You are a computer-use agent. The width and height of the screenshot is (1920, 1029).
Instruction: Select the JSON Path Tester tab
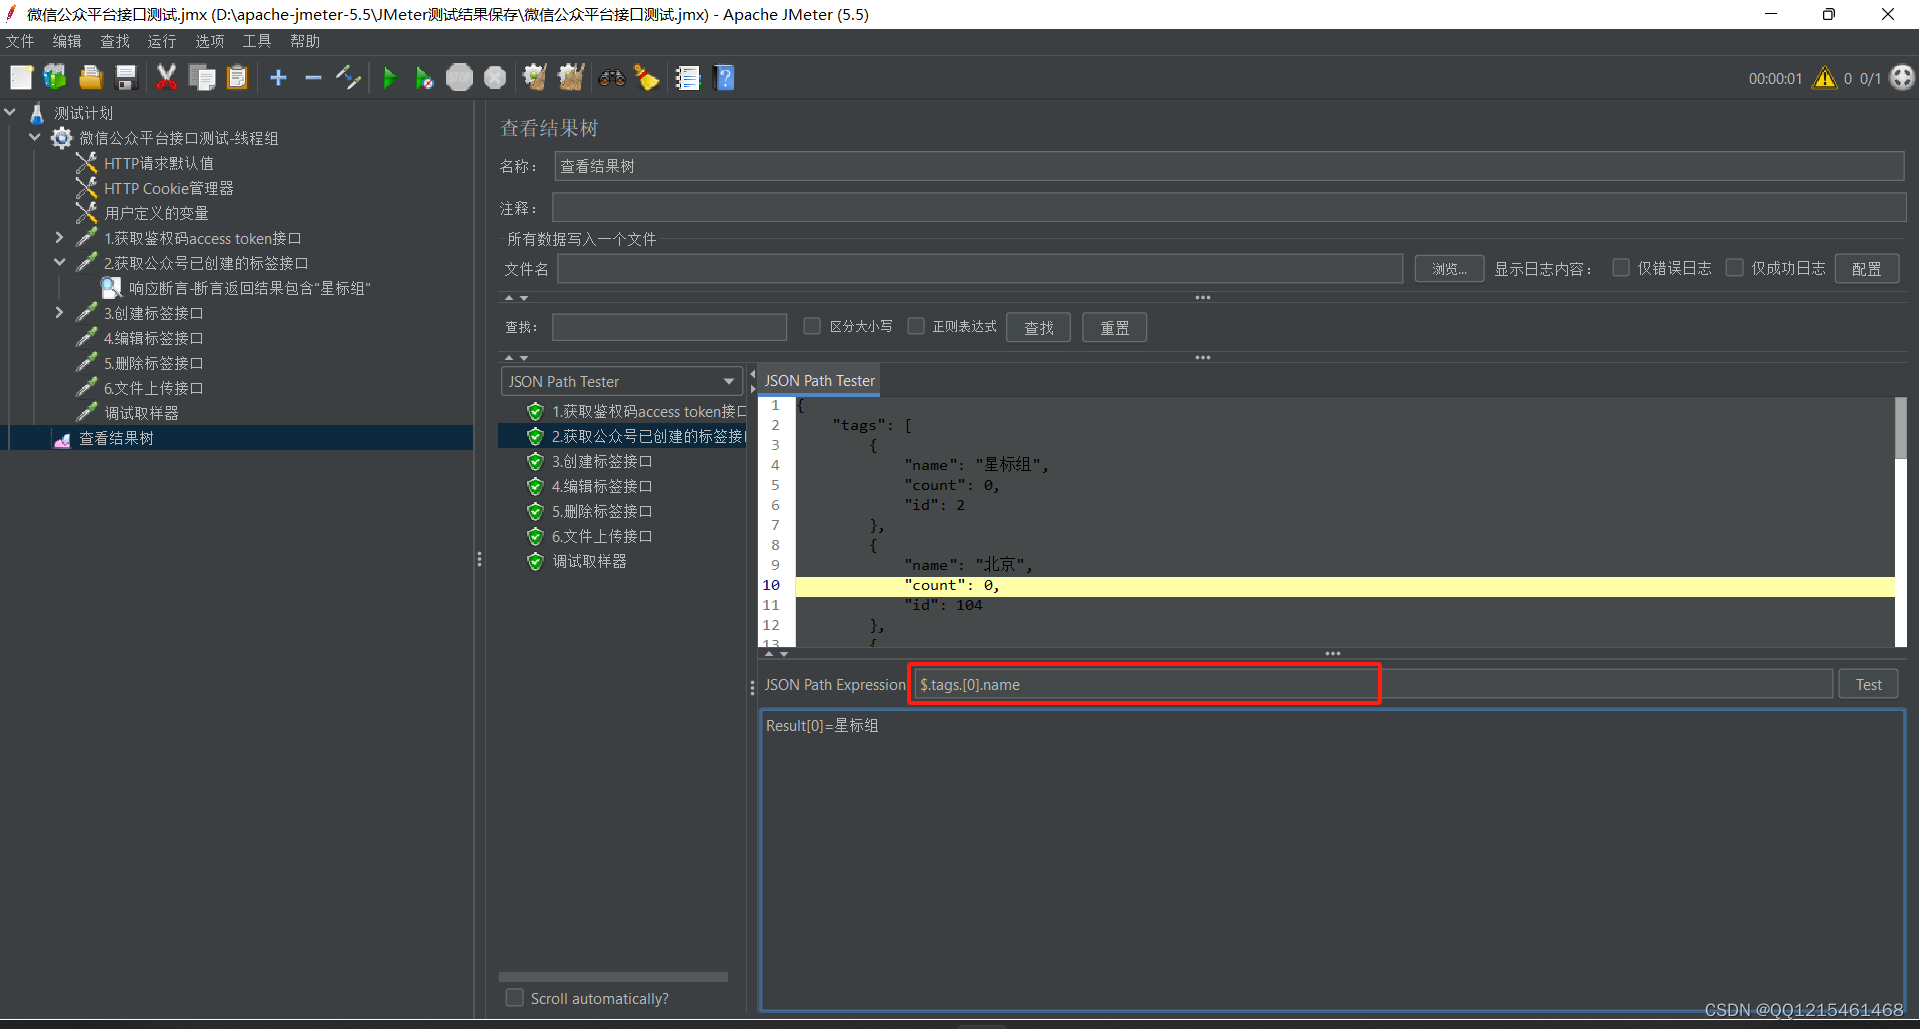tap(819, 381)
